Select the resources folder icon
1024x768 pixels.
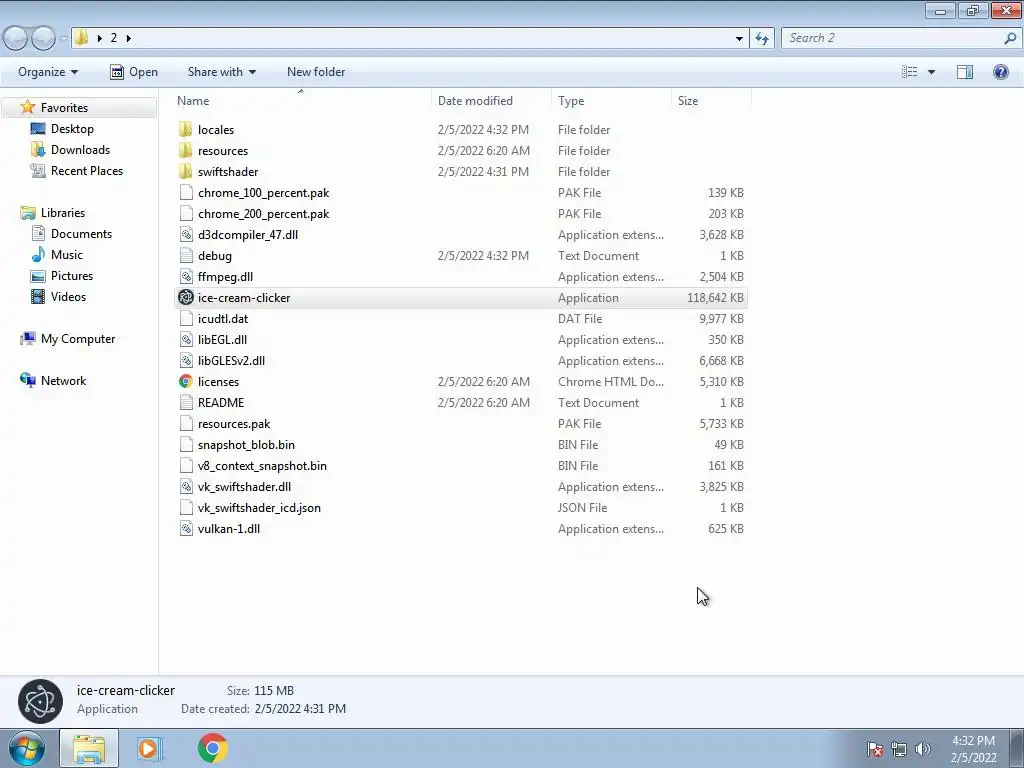click(x=185, y=150)
